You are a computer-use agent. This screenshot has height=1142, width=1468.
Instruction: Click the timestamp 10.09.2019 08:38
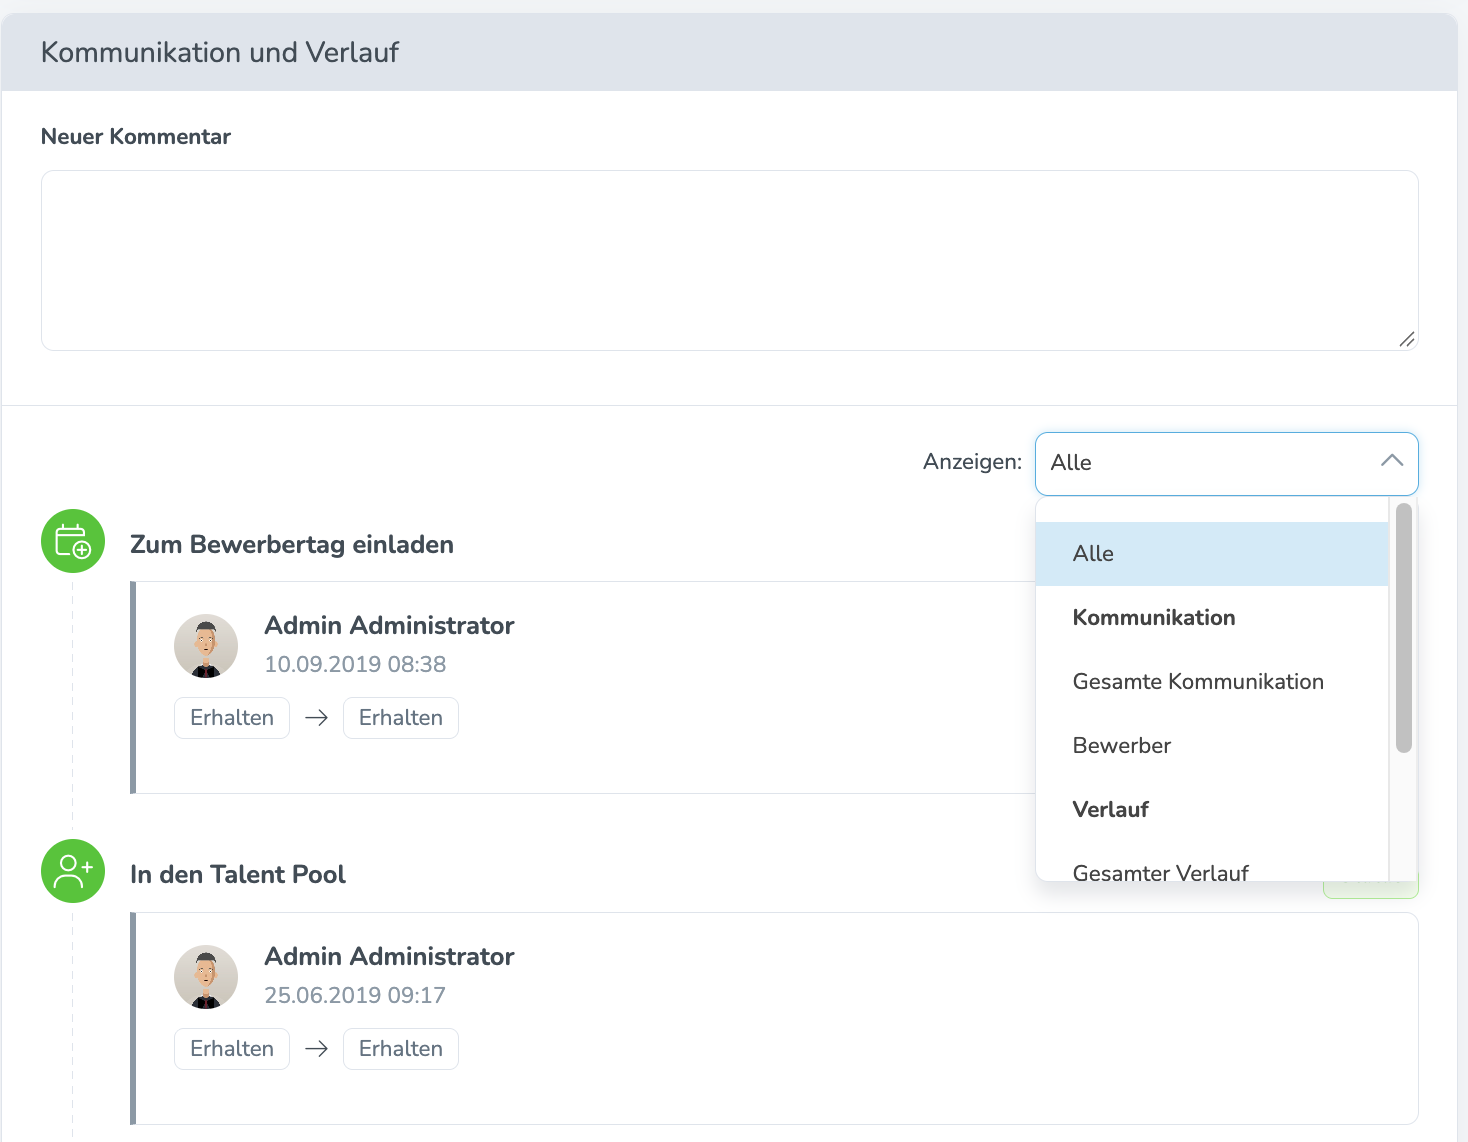pyautogui.click(x=355, y=664)
